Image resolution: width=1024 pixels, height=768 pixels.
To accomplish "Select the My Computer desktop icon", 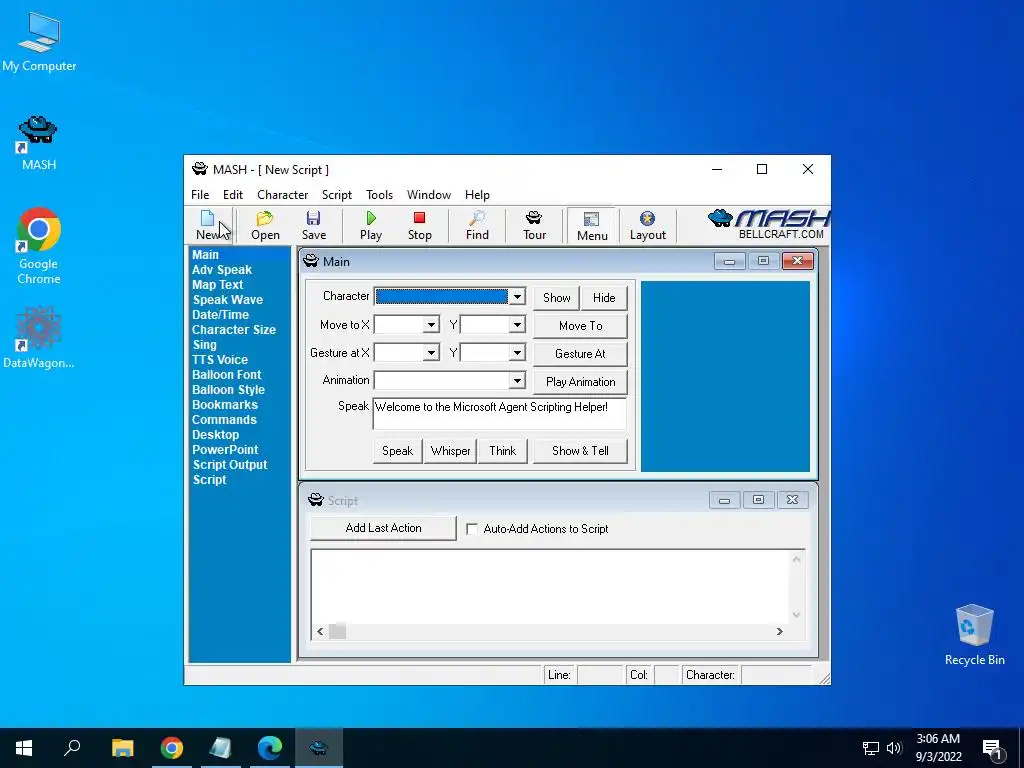I will (39, 42).
